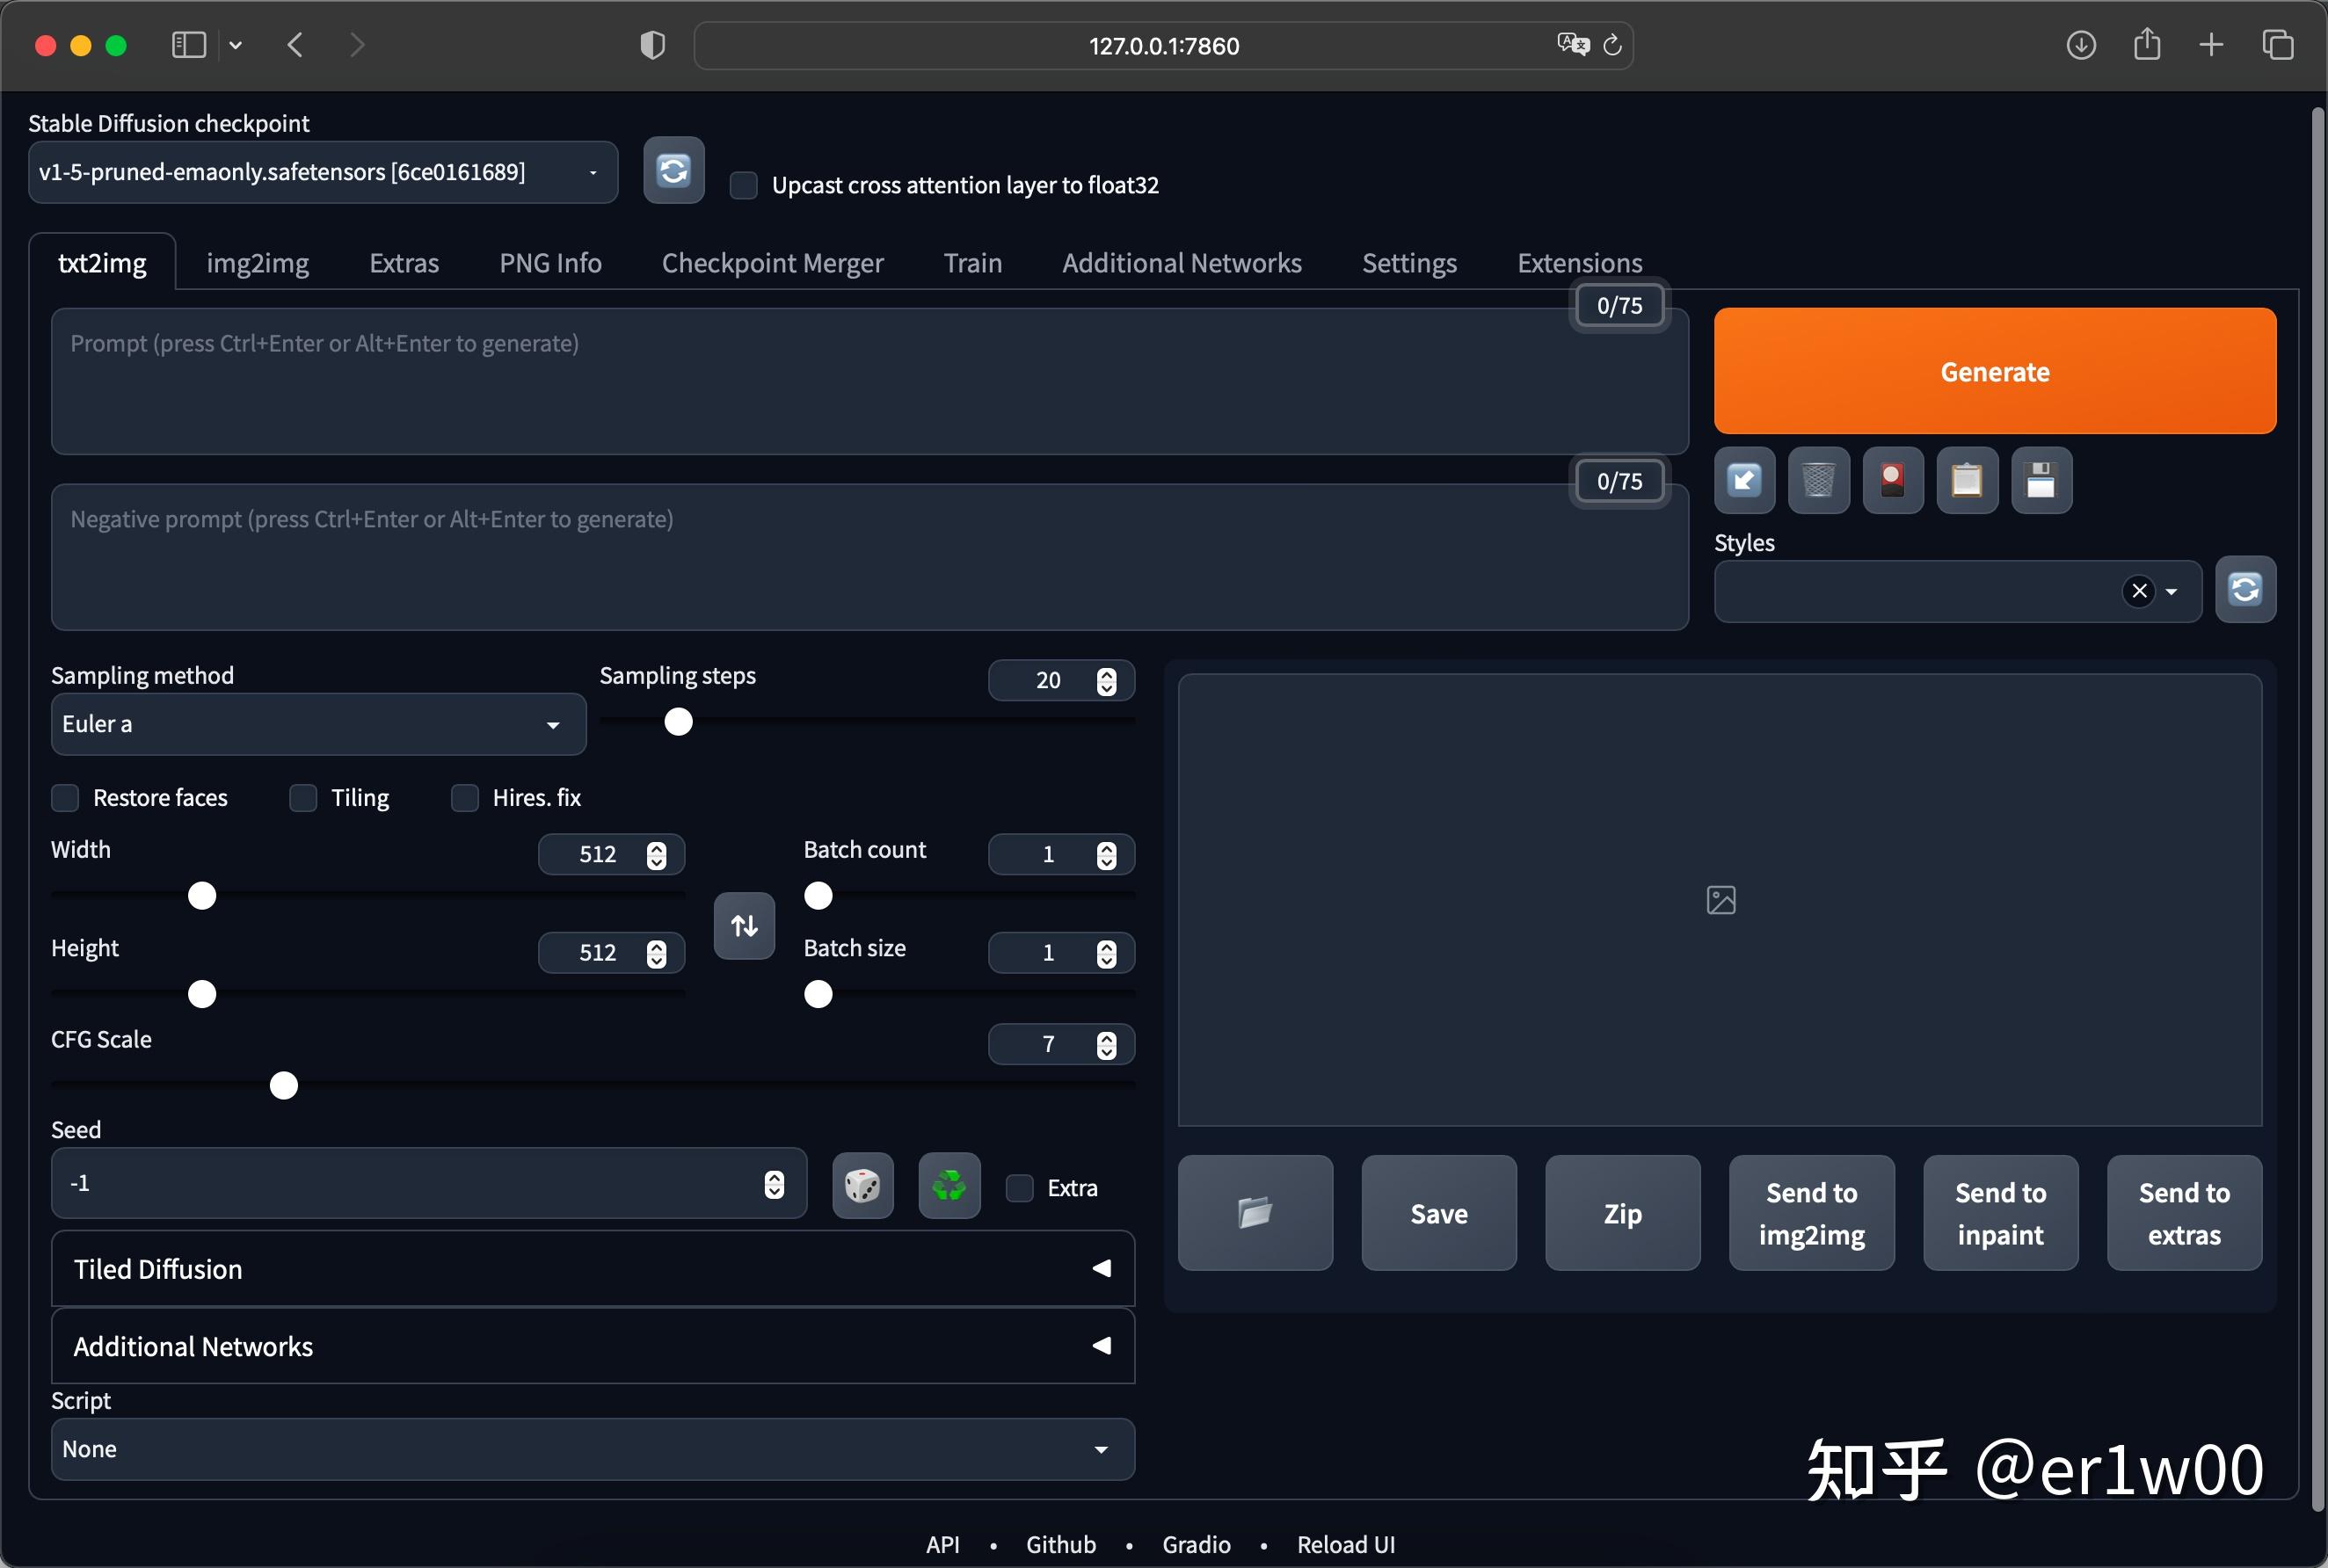Image resolution: width=2328 pixels, height=1568 pixels.
Task: Open the Styles dropdown arrow
Action: click(x=2172, y=592)
